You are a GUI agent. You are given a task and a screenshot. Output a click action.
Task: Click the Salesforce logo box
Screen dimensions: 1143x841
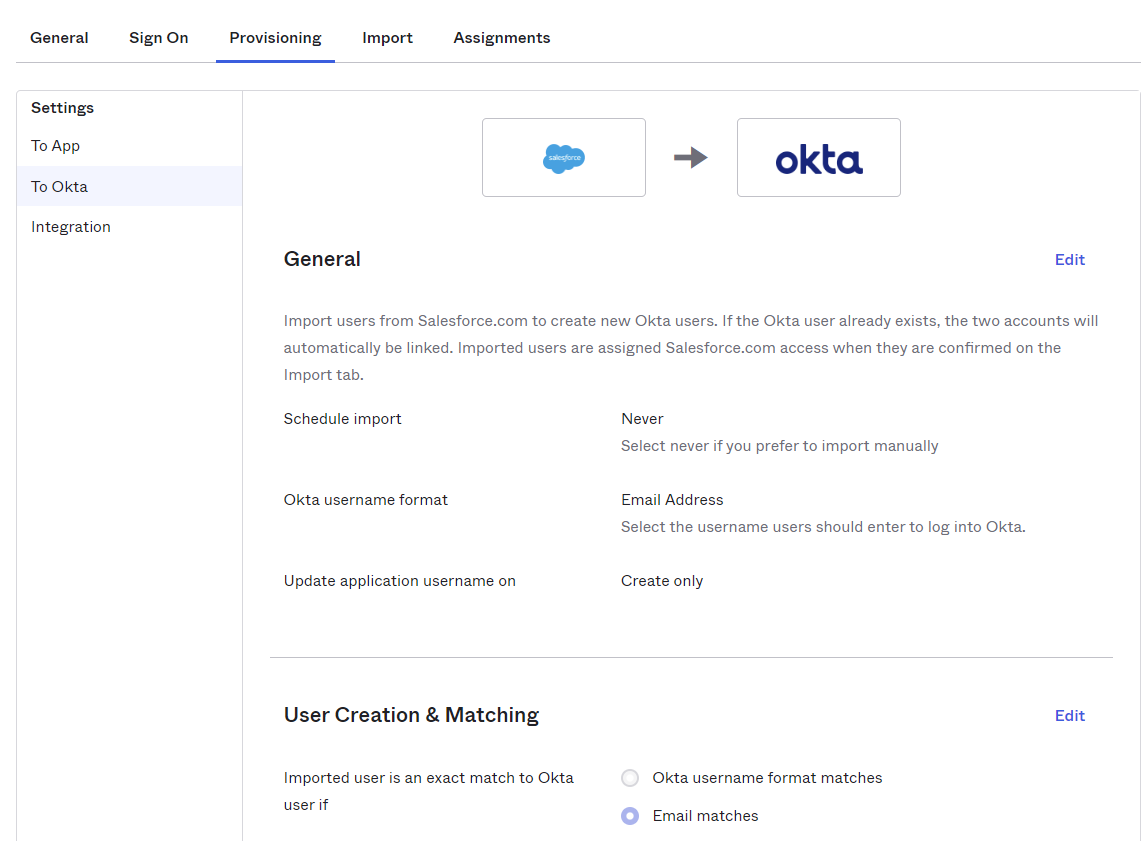point(563,157)
